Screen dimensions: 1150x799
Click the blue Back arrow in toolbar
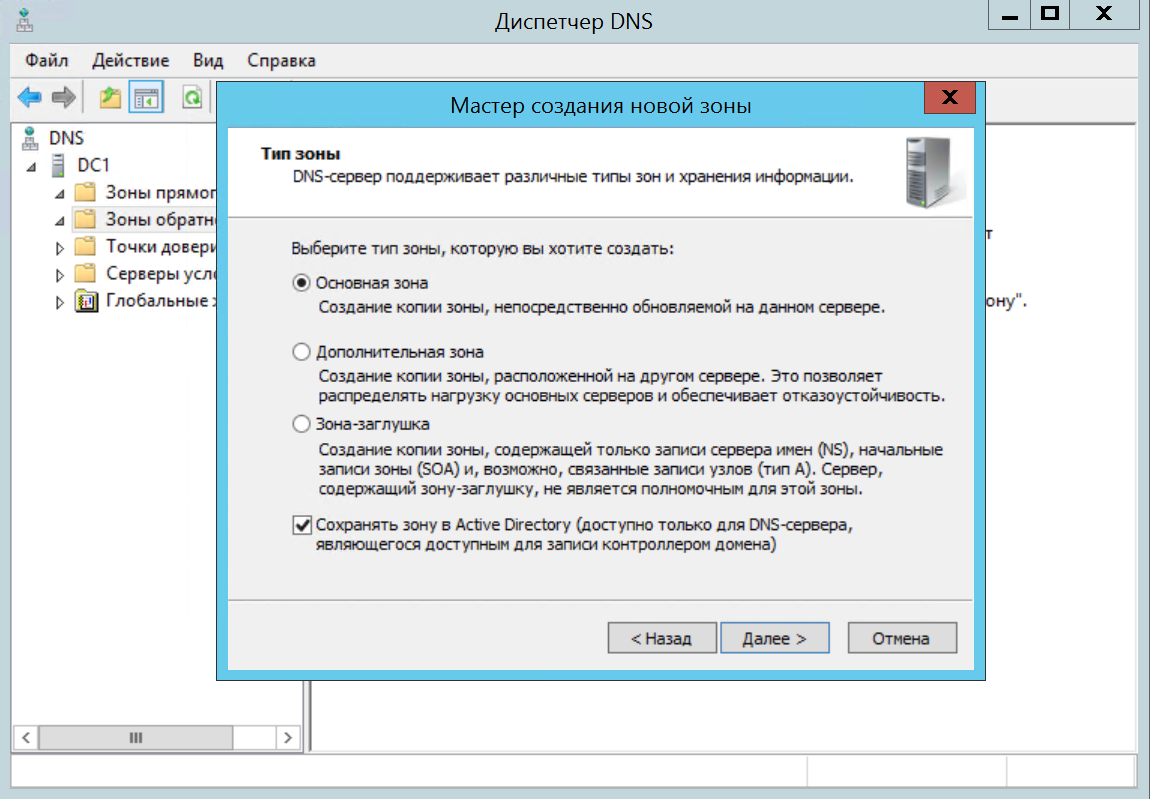pos(30,98)
